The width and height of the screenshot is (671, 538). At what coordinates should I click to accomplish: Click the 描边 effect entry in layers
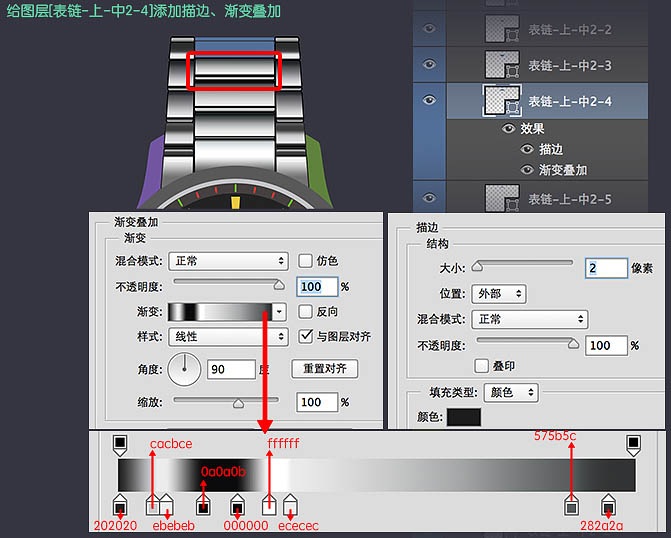[x=551, y=149]
